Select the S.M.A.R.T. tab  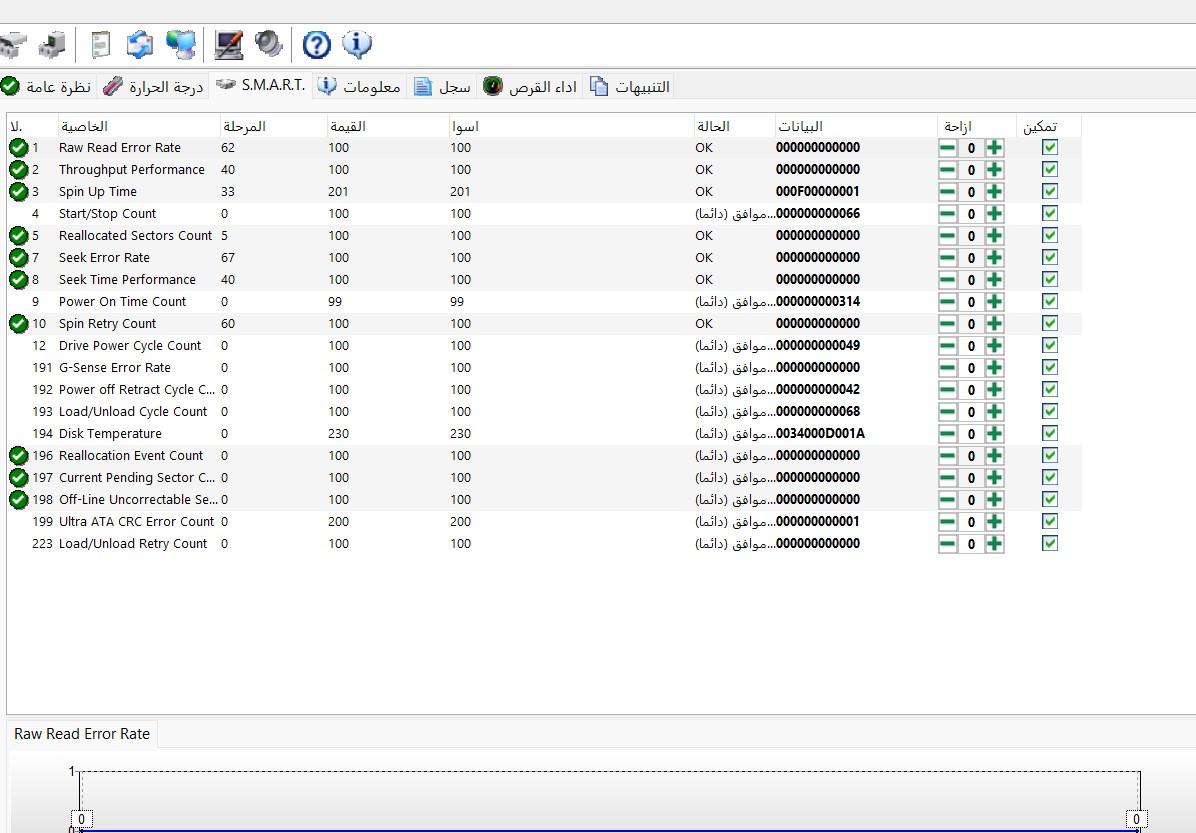point(261,85)
